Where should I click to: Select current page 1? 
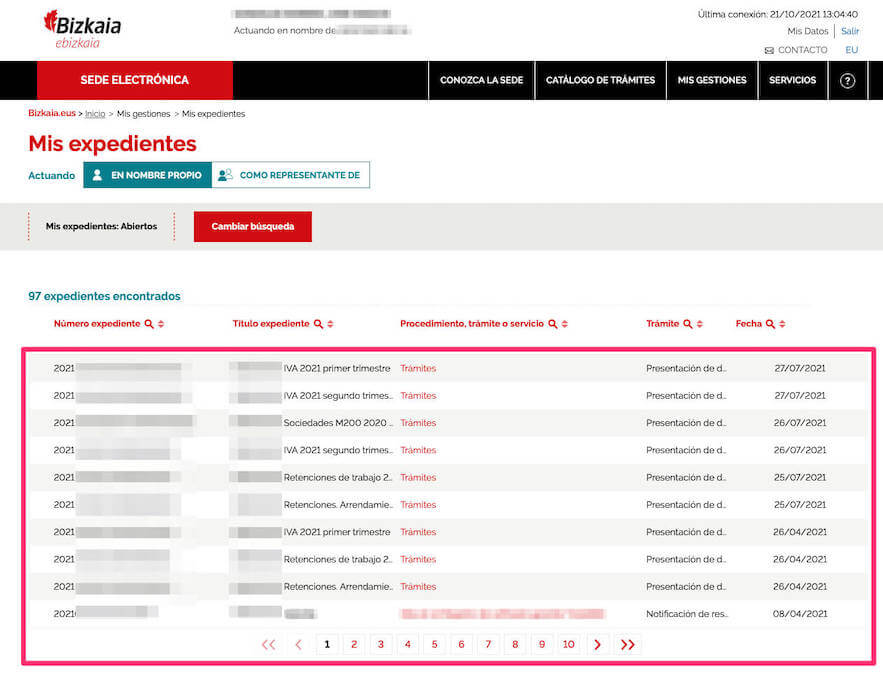(x=327, y=644)
